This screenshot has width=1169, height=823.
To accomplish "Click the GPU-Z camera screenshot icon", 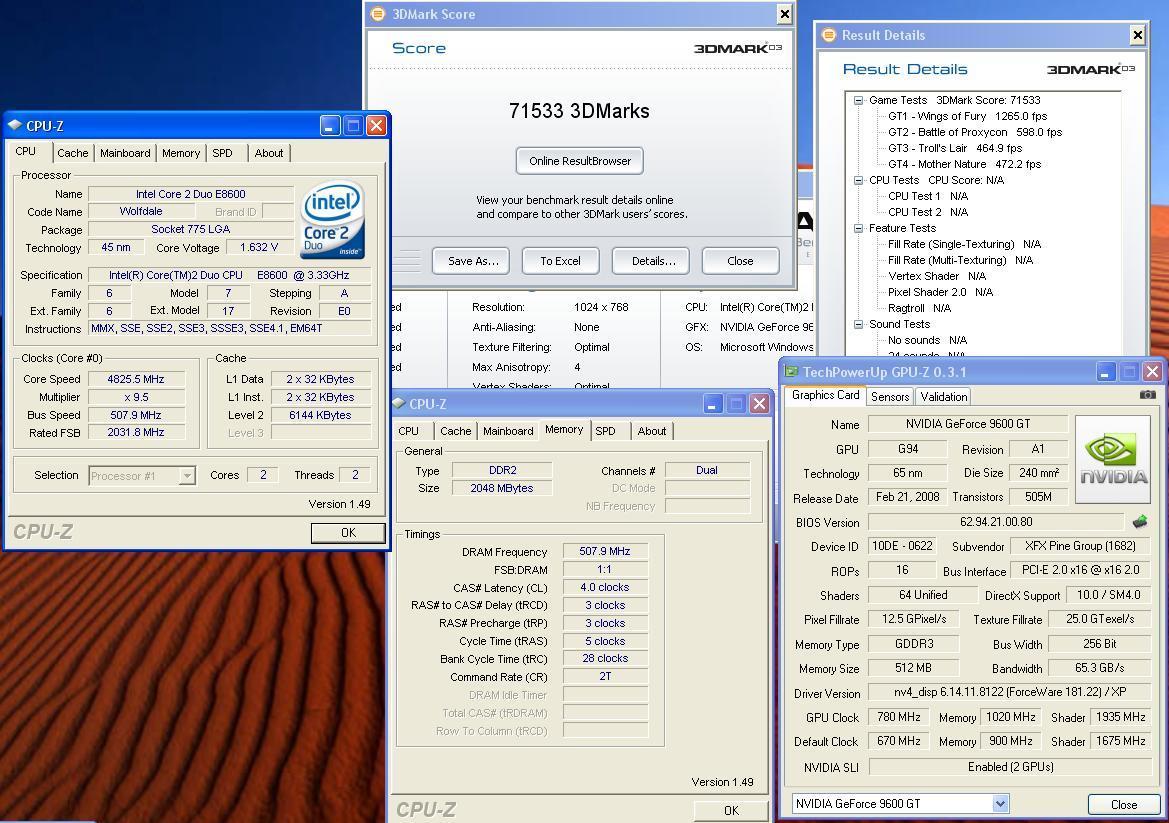I will tap(1147, 395).
